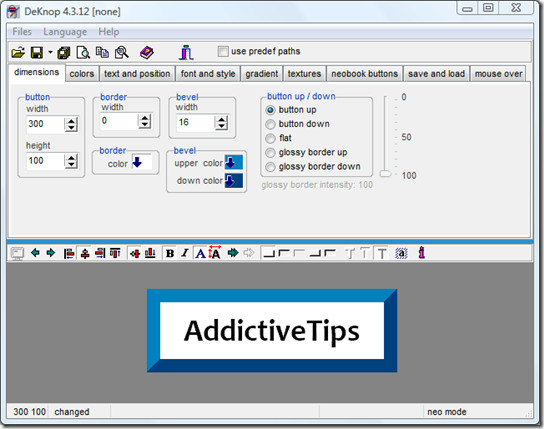Screen dimensions: 544x429
Task: Click the monitor screen icon in lower toolbar
Action: click(x=17, y=254)
